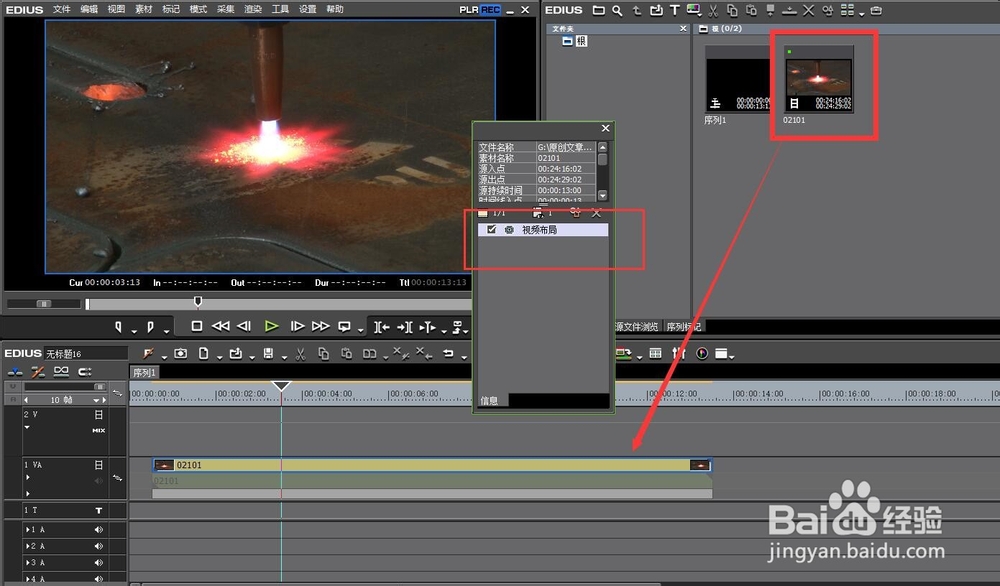Click the fast forward double-arrow button
This screenshot has height=586, width=1000.
coord(321,326)
